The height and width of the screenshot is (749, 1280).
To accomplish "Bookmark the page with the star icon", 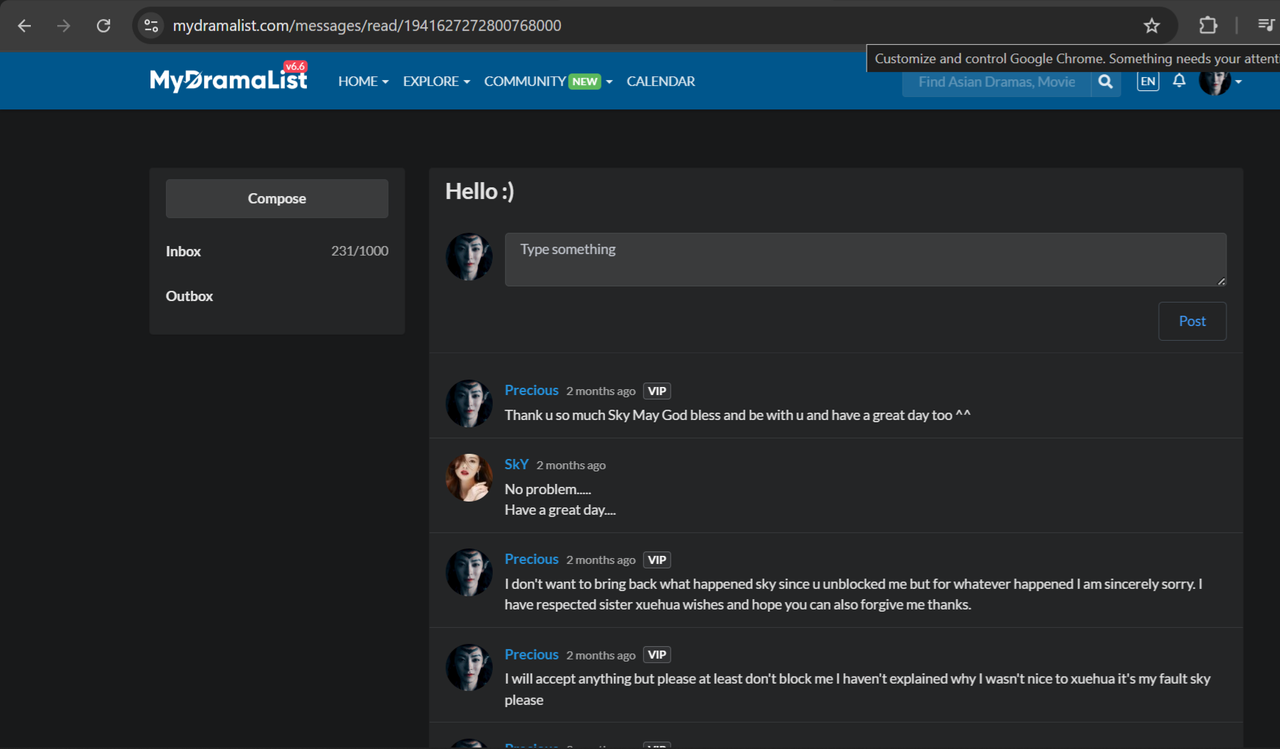I will click(1151, 25).
